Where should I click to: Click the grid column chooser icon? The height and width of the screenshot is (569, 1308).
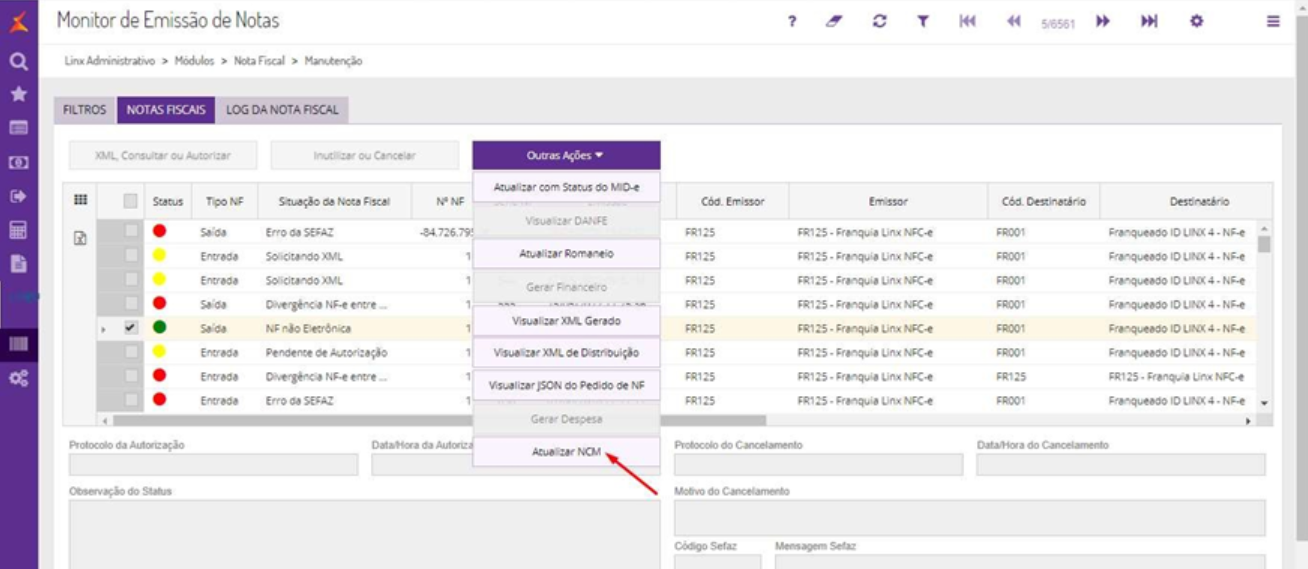81,200
